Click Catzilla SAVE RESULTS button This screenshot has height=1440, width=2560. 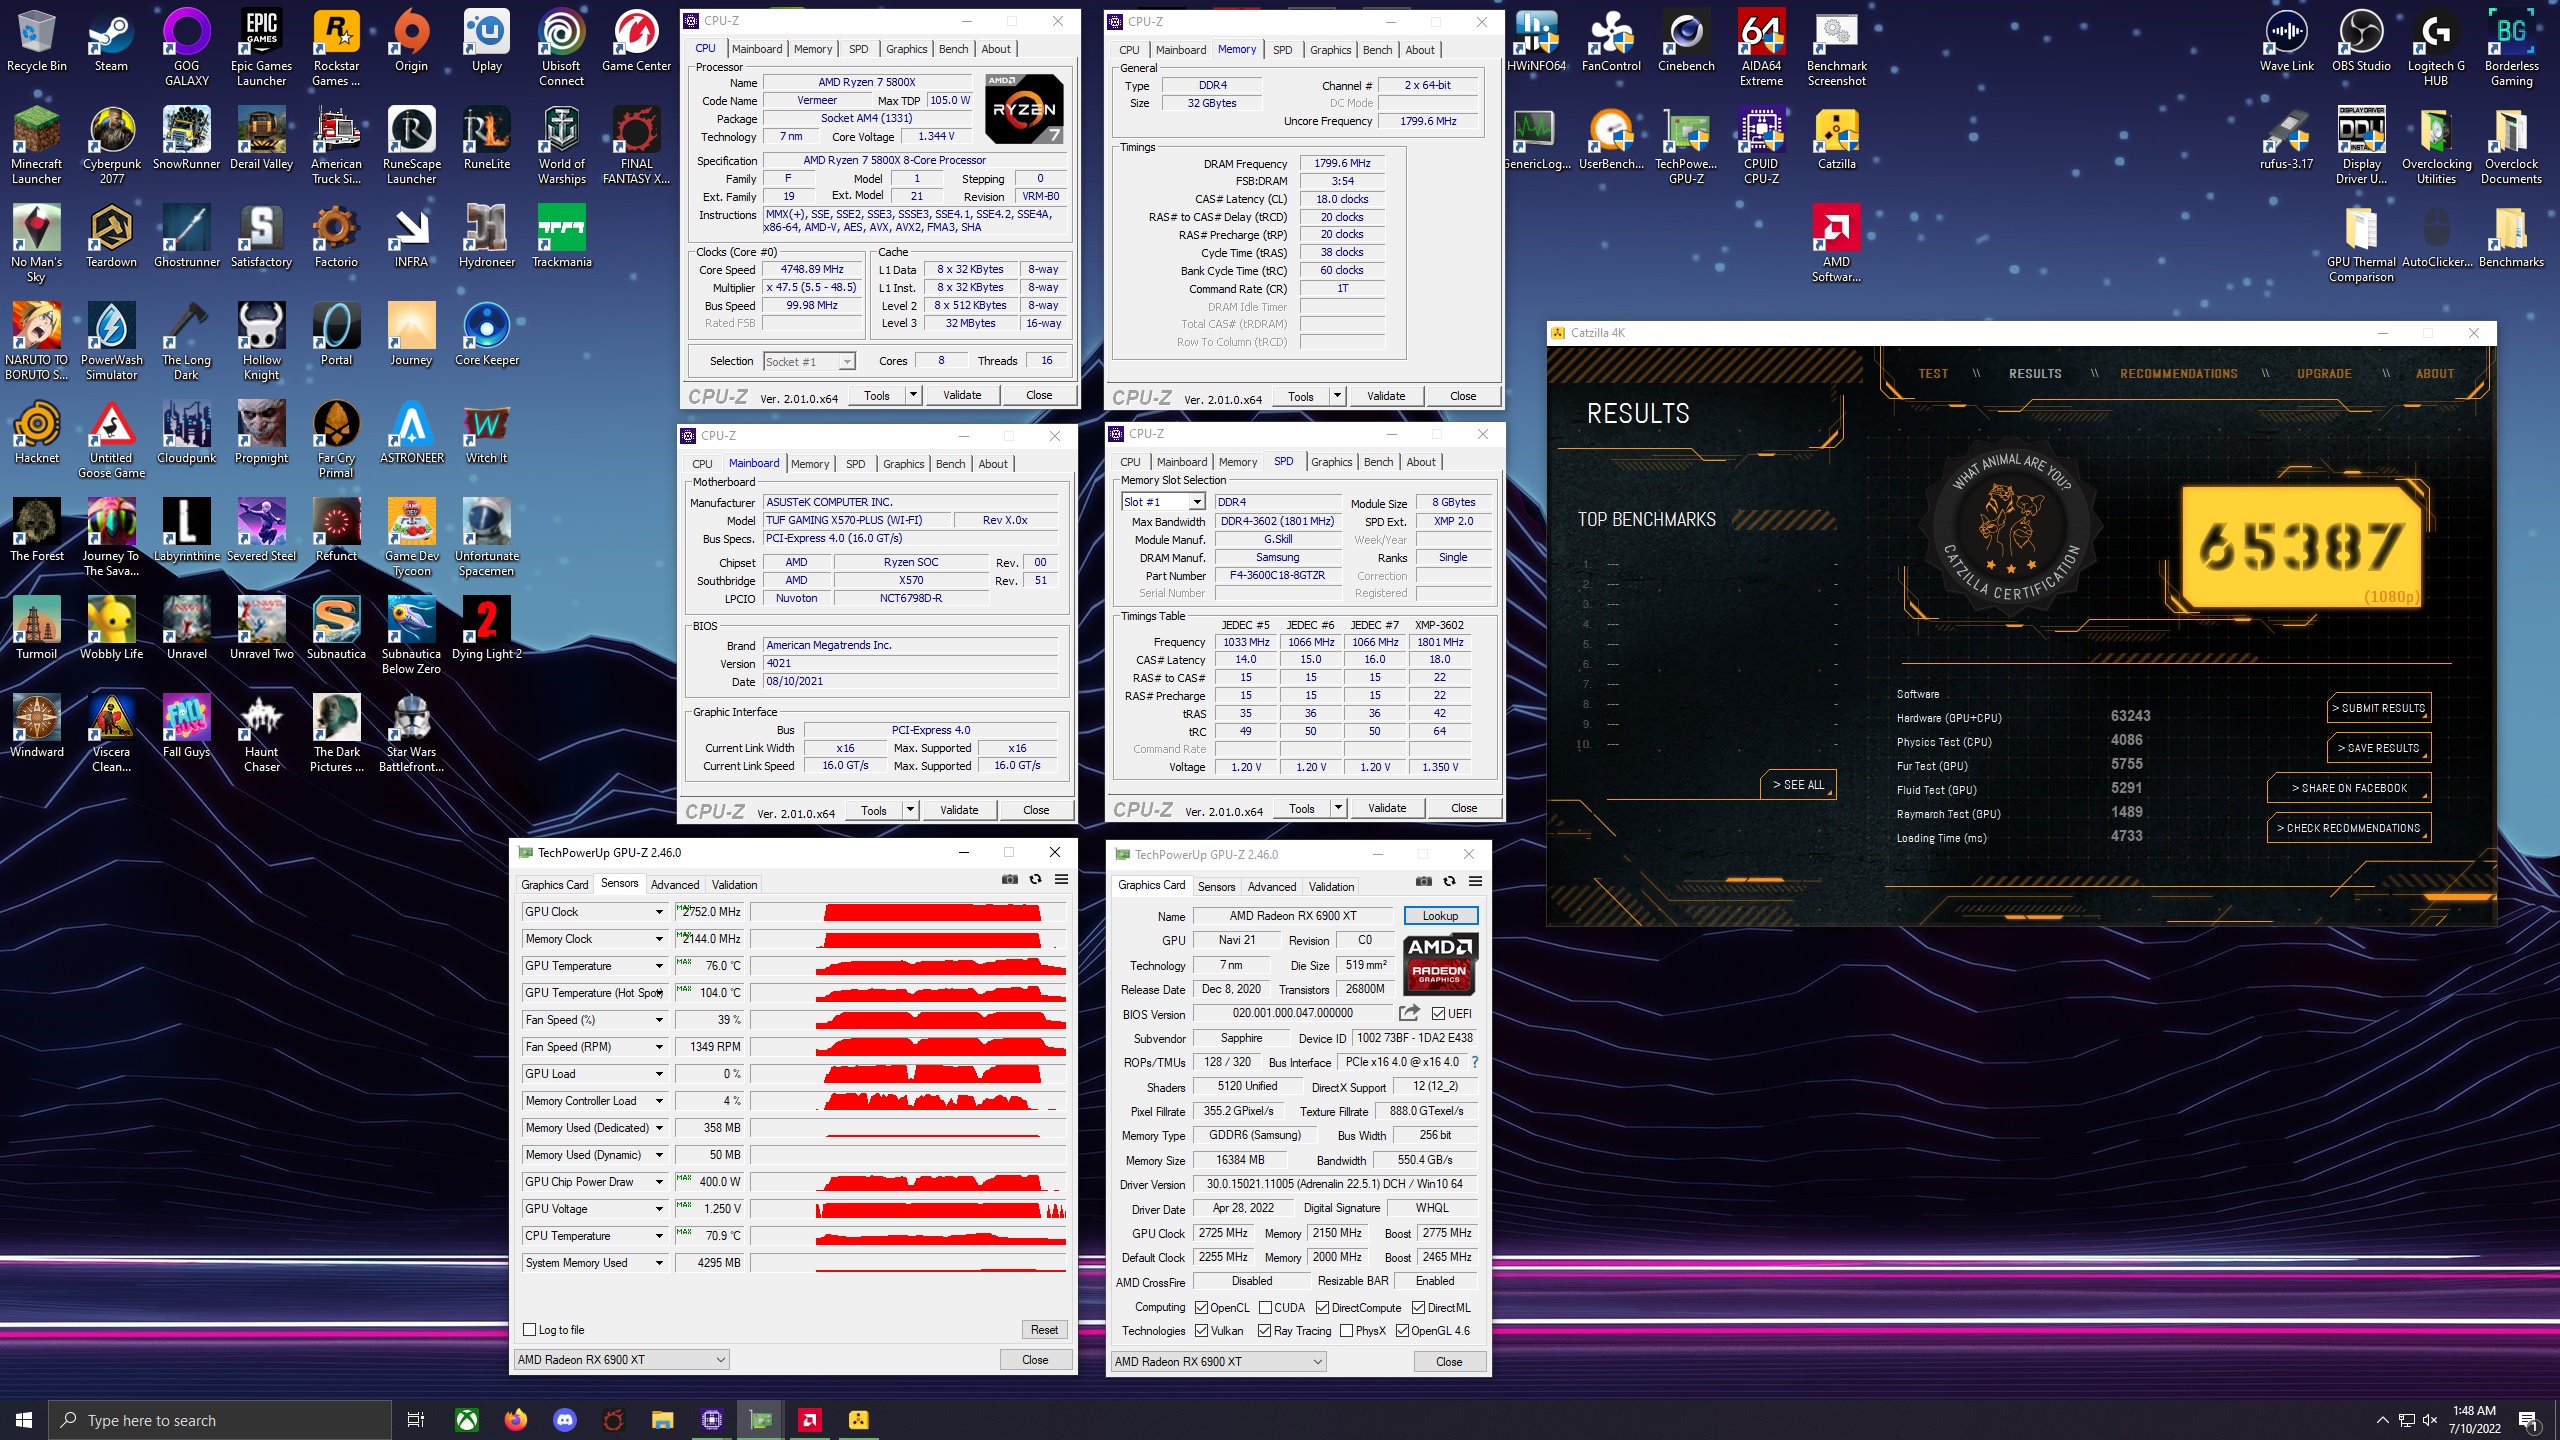pos(2380,748)
